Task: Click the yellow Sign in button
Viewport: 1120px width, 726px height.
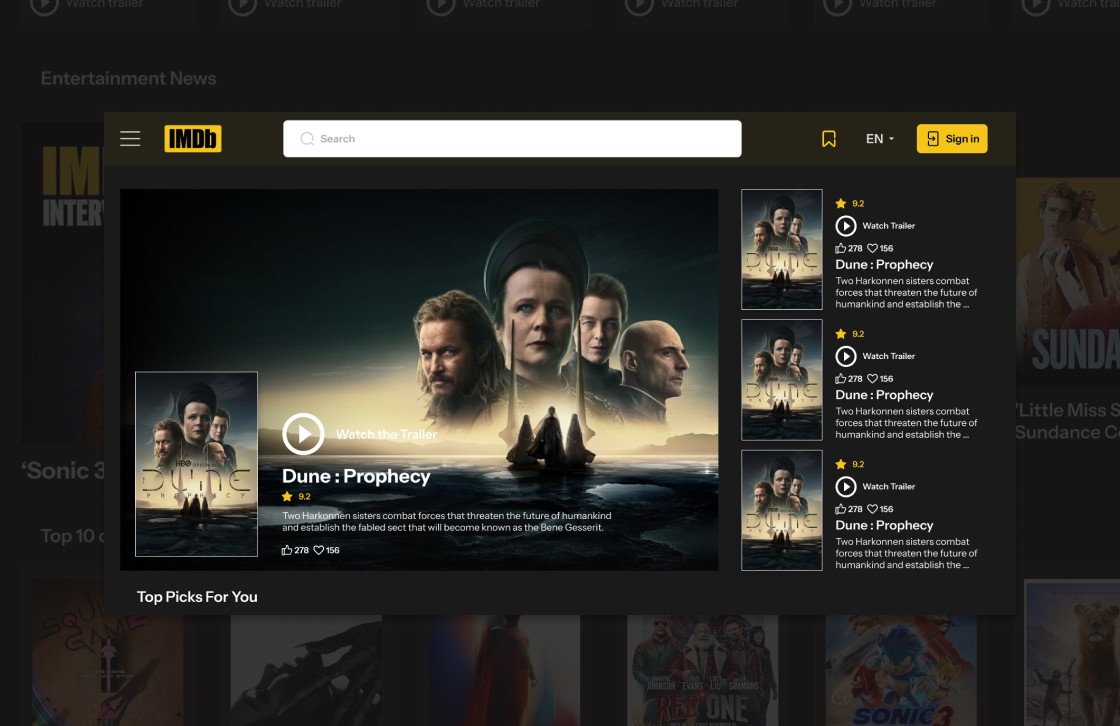Action: point(952,139)
